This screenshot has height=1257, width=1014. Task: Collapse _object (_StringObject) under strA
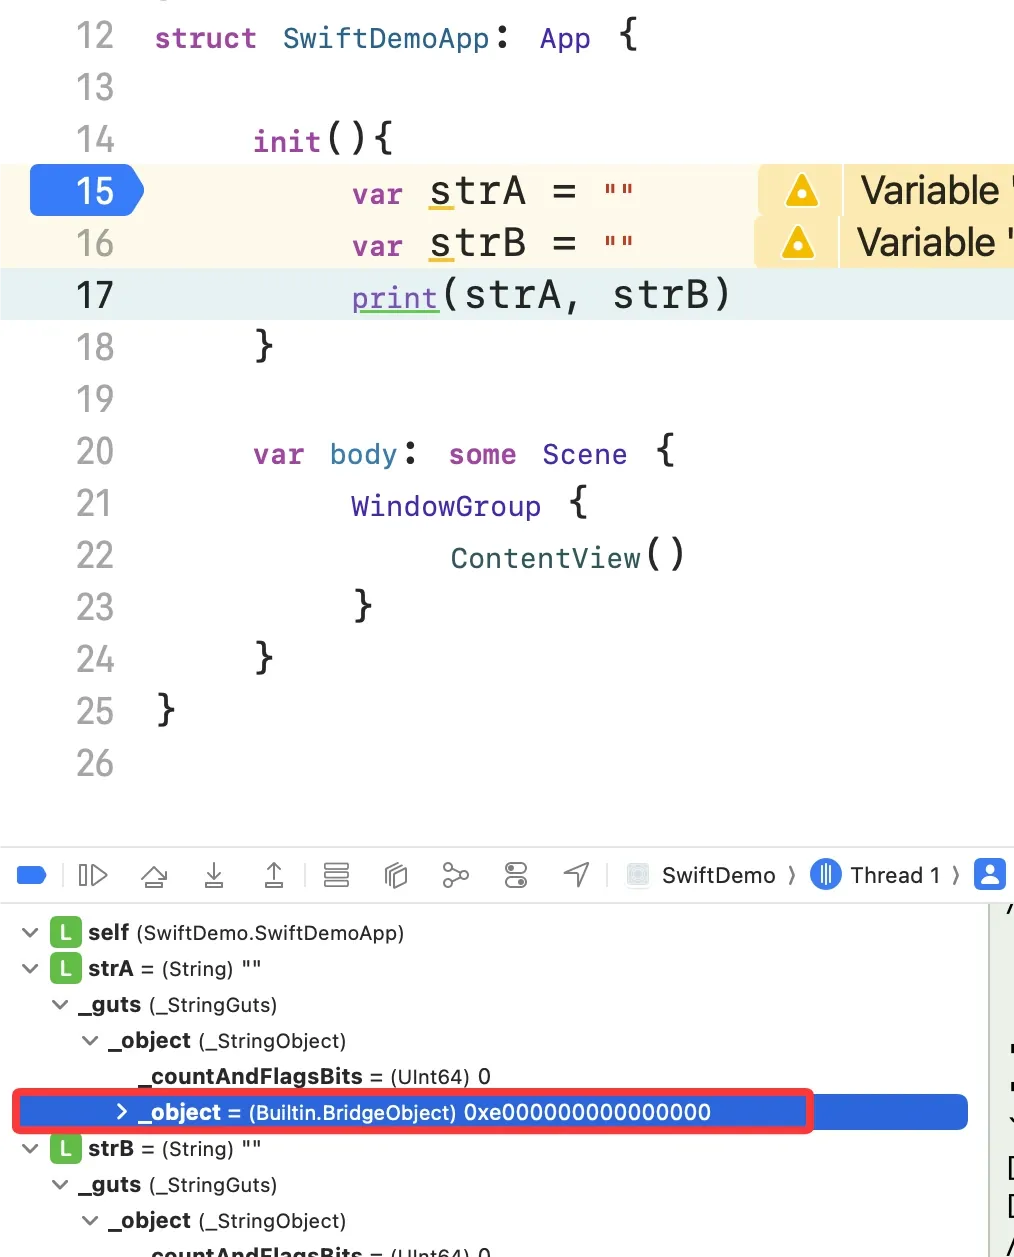click(x=91, y=1041)
